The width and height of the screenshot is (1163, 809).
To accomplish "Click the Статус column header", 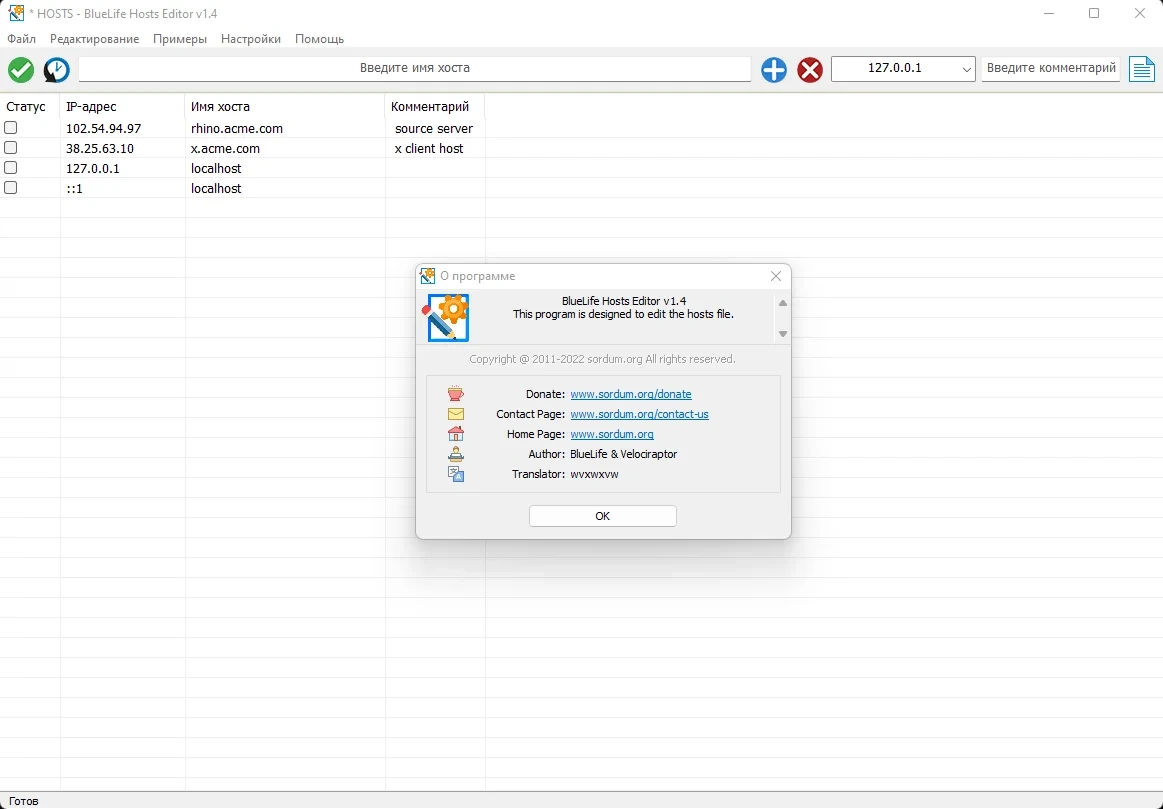I will tap(30, 107).
